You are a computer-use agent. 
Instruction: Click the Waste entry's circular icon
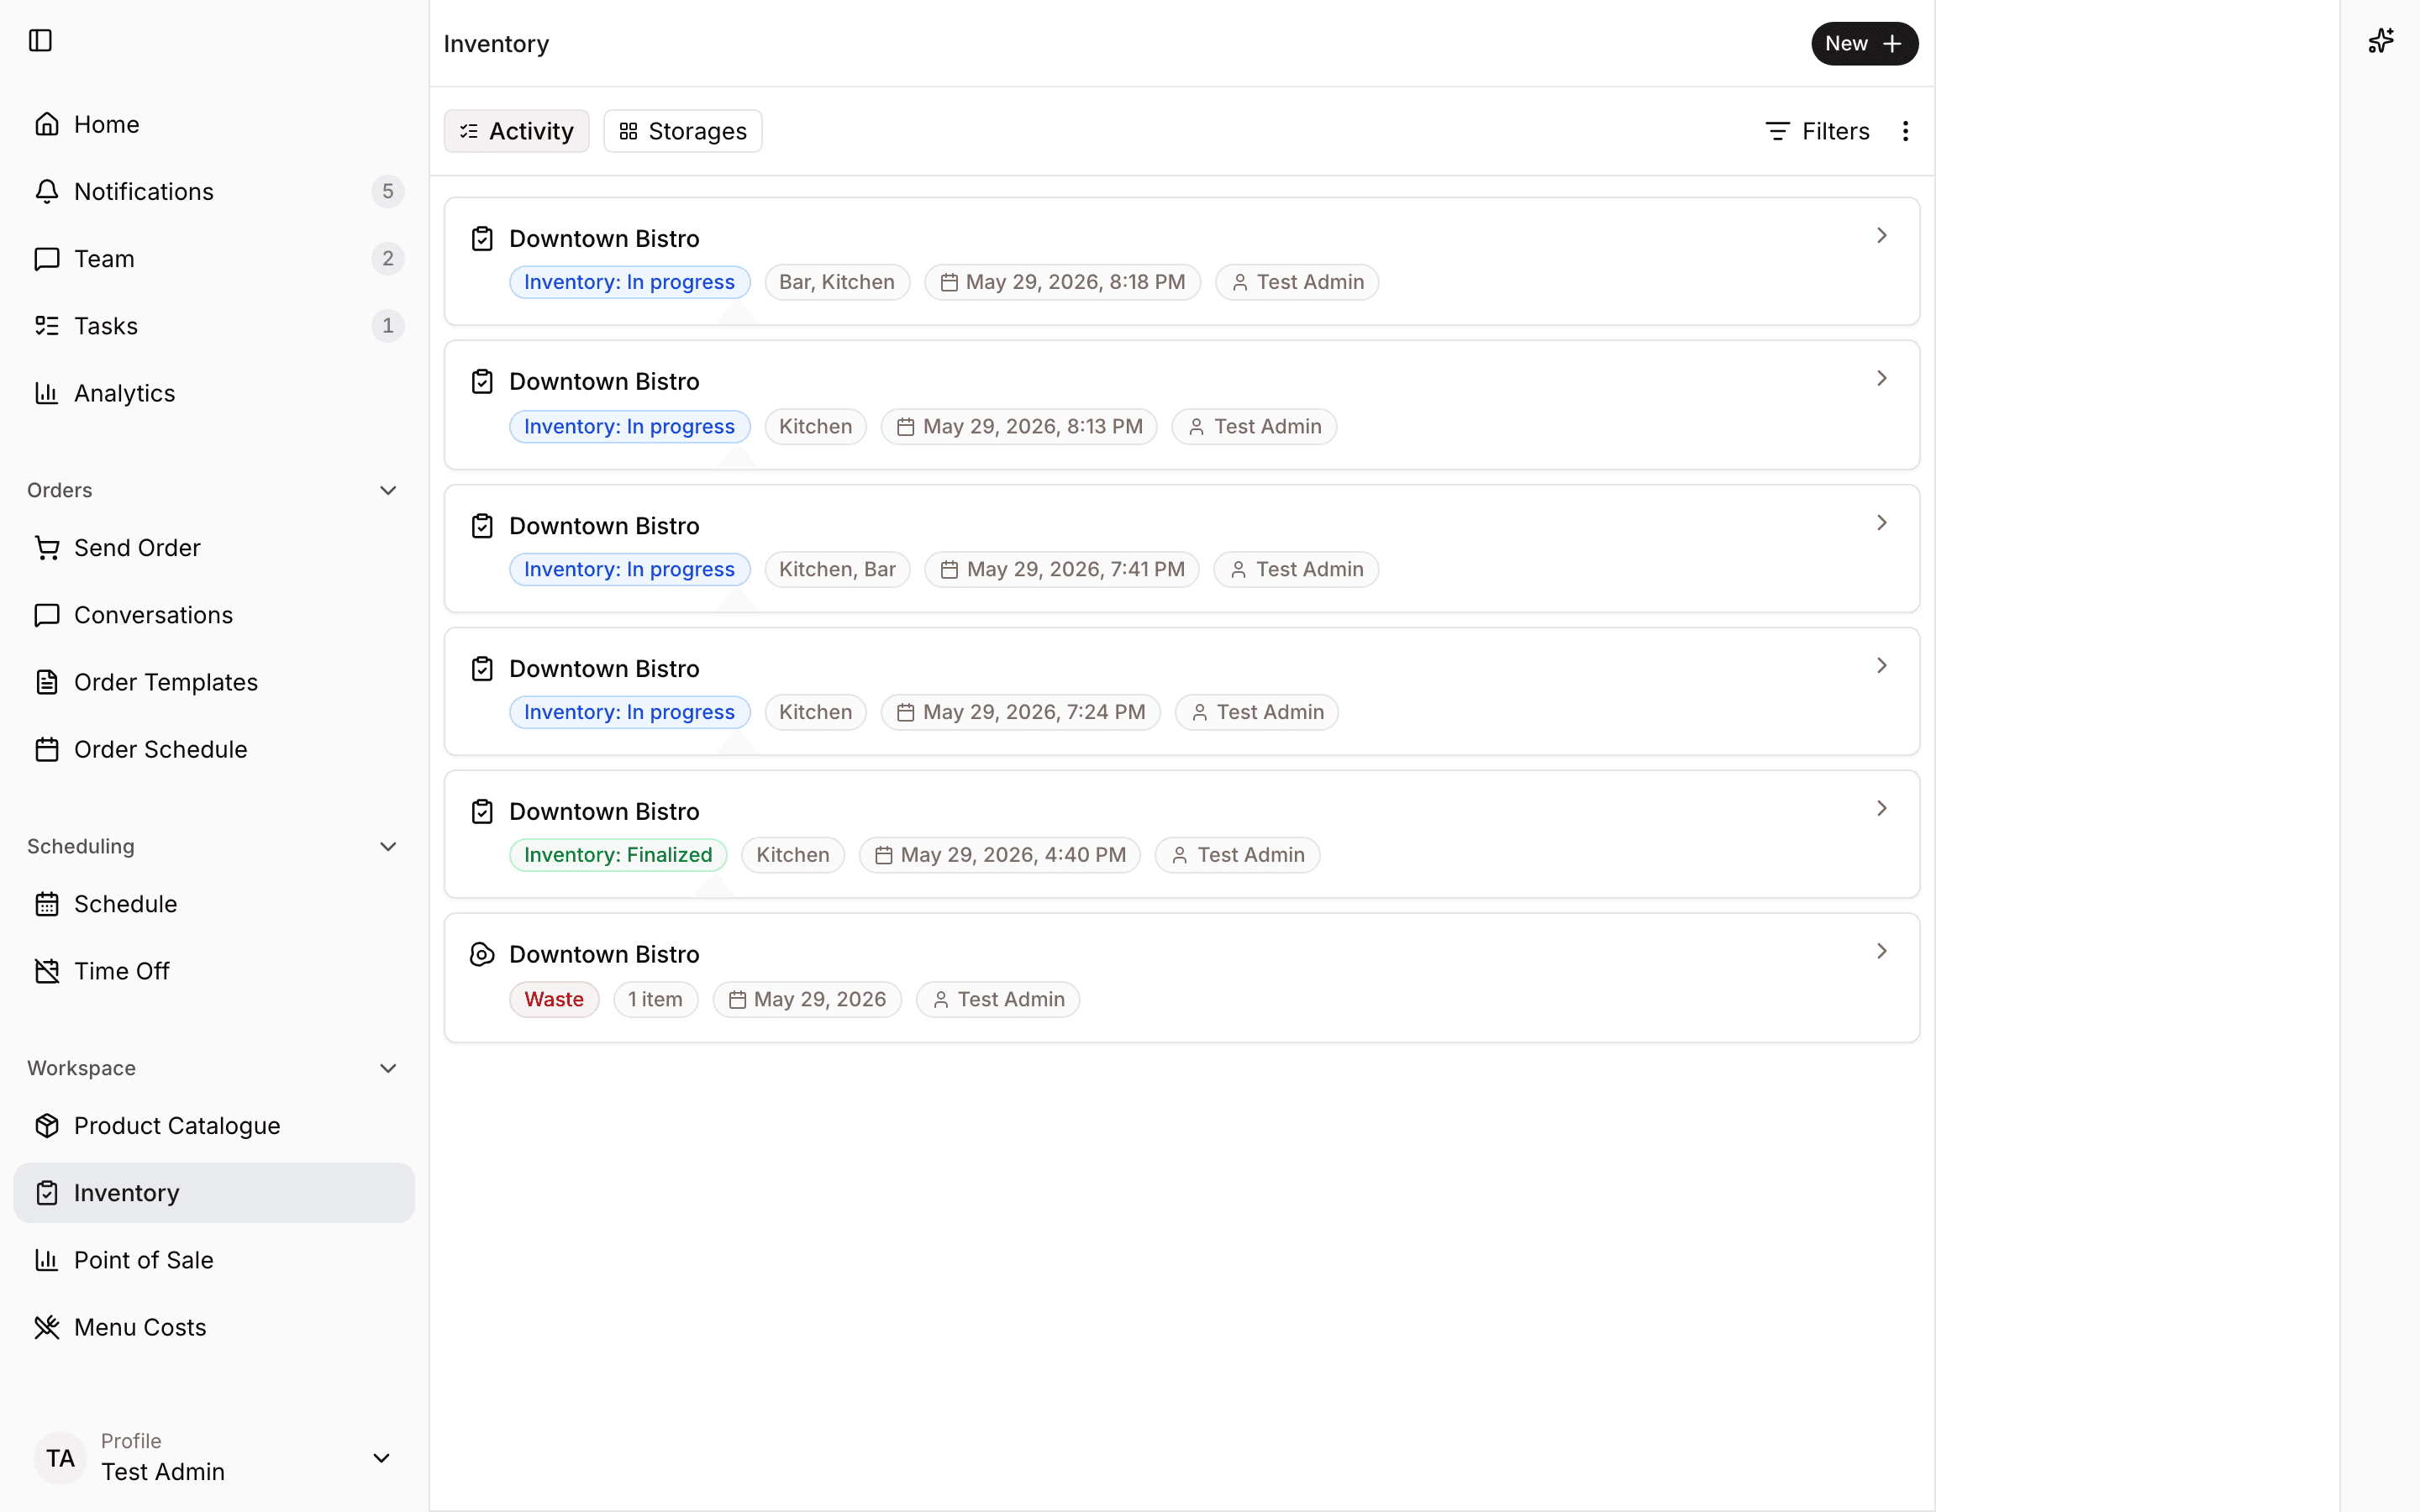(x=482, y=954)
